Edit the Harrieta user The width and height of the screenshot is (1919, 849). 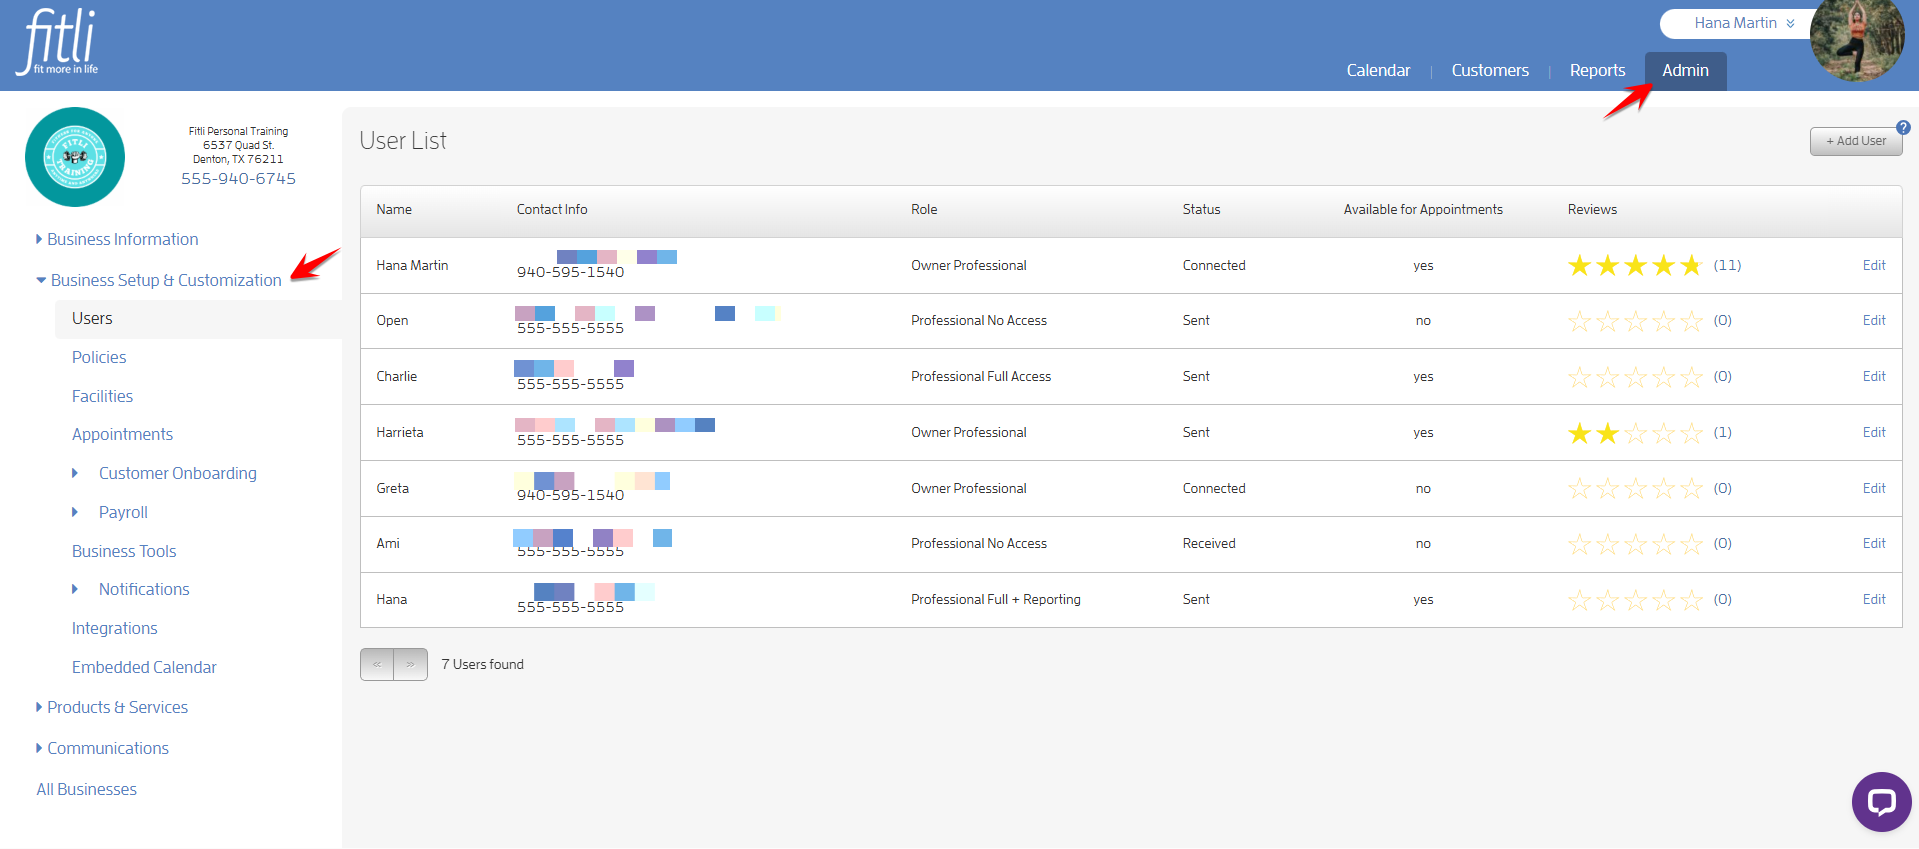[1874, 432]
